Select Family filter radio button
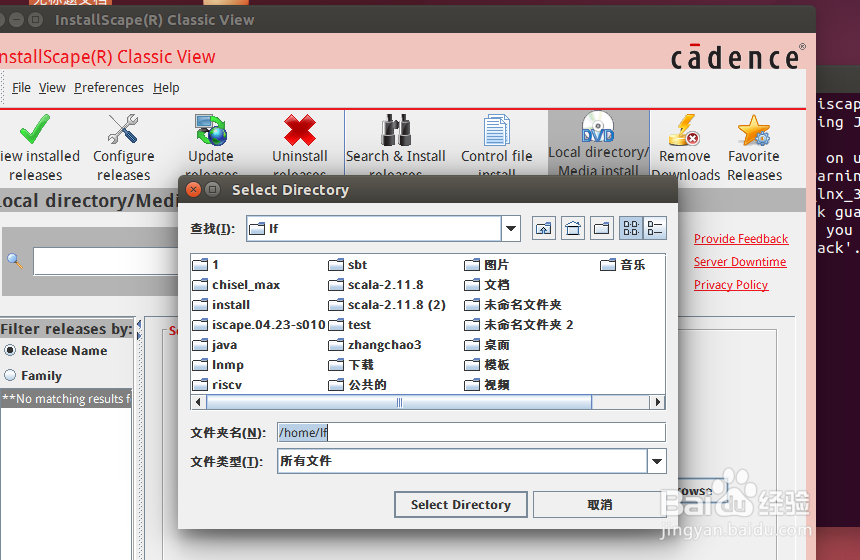Image resolution: width=860 pixels, height=560 pixels. coord(10,376)
